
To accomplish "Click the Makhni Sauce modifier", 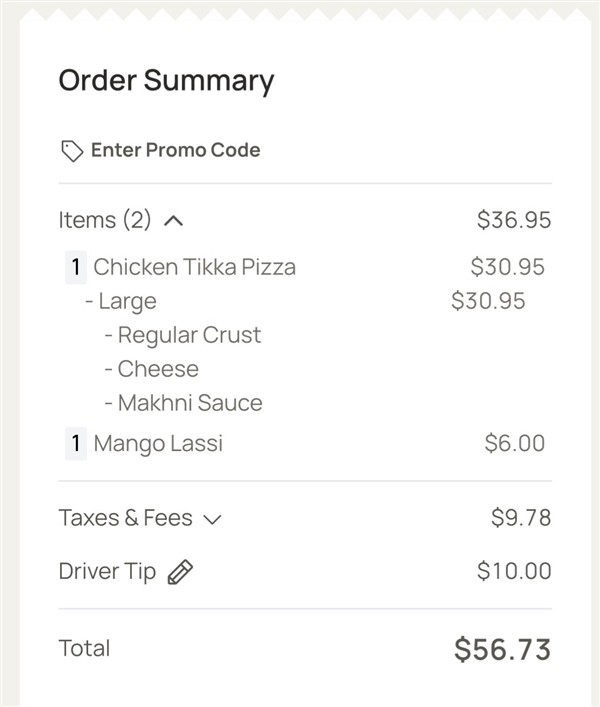I will [183, 403].
